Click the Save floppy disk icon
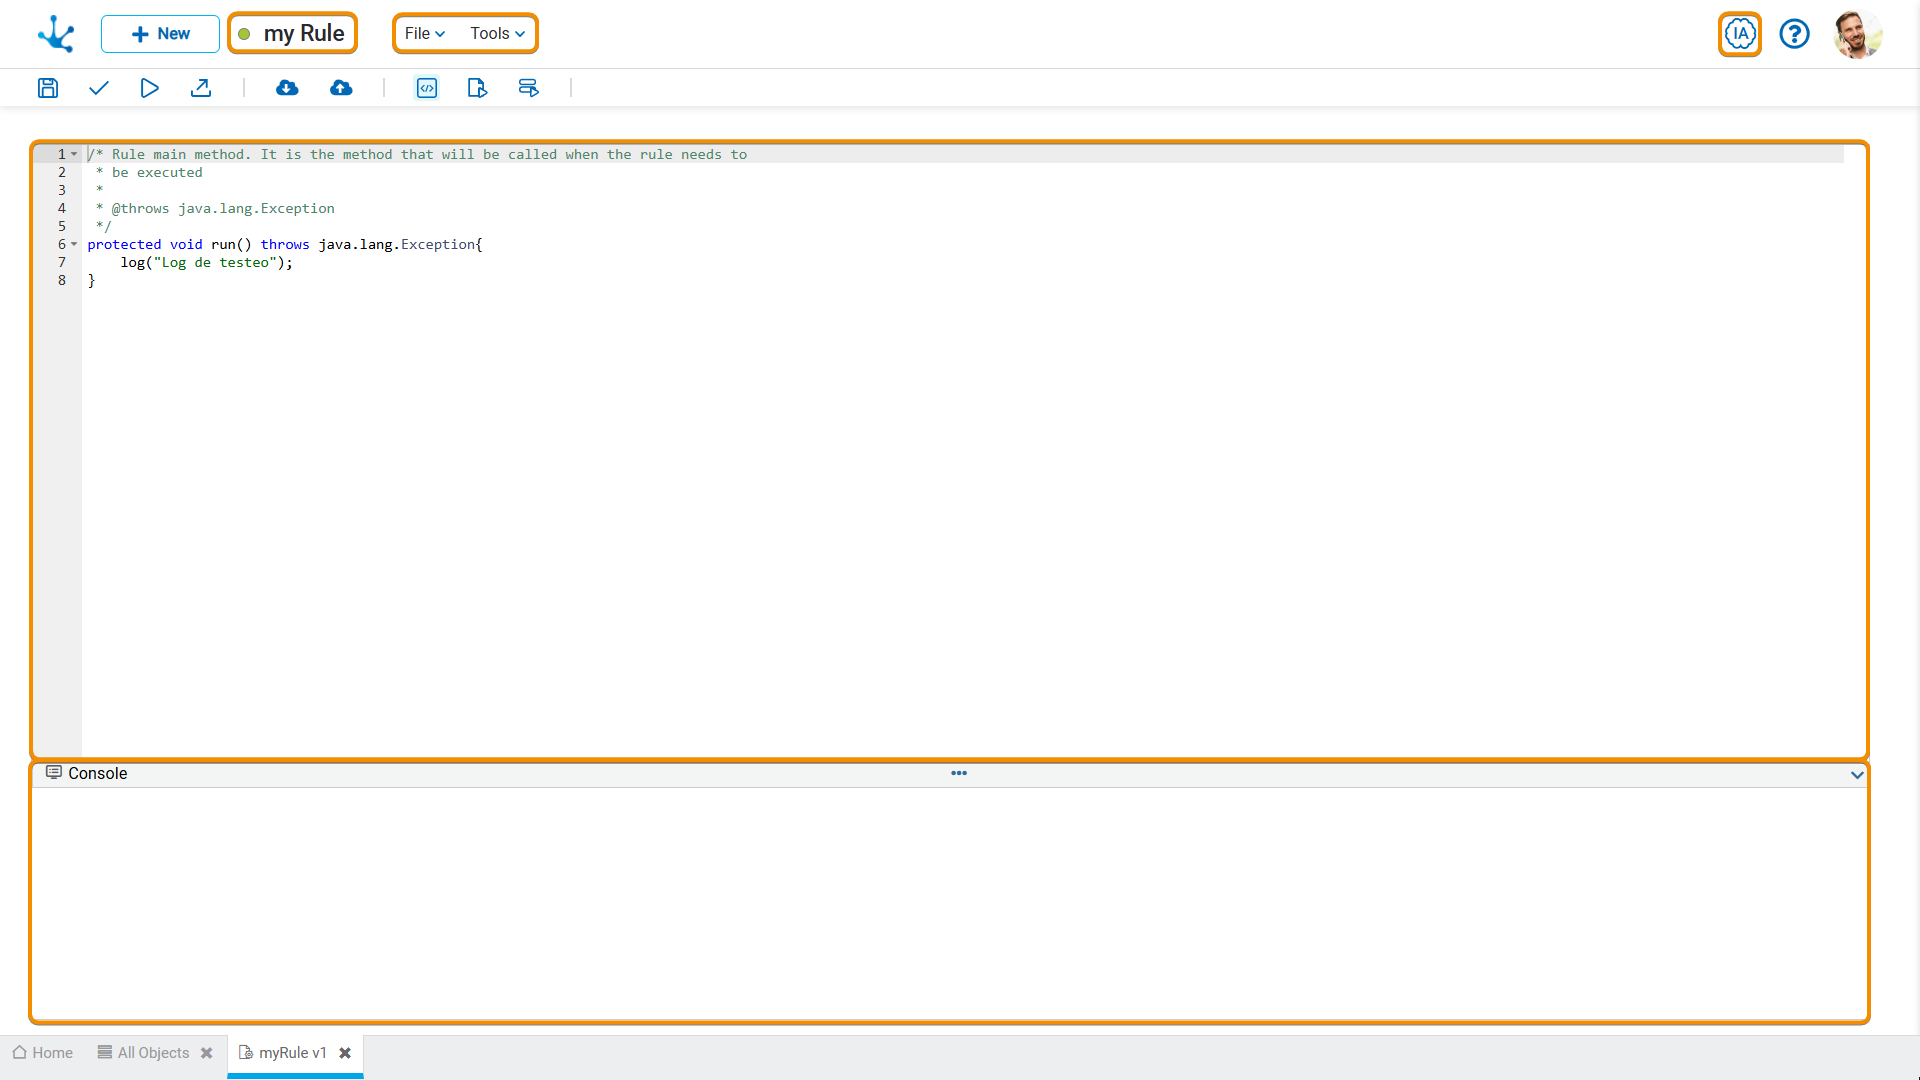 point(47,88)
